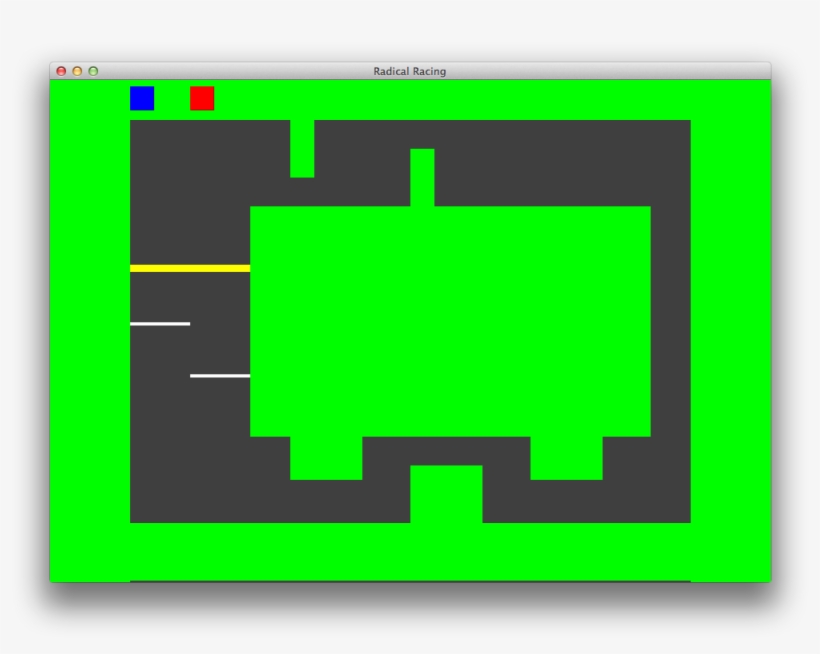
Task: Close the Radical Racing window
Action: (x=61, y=71)
